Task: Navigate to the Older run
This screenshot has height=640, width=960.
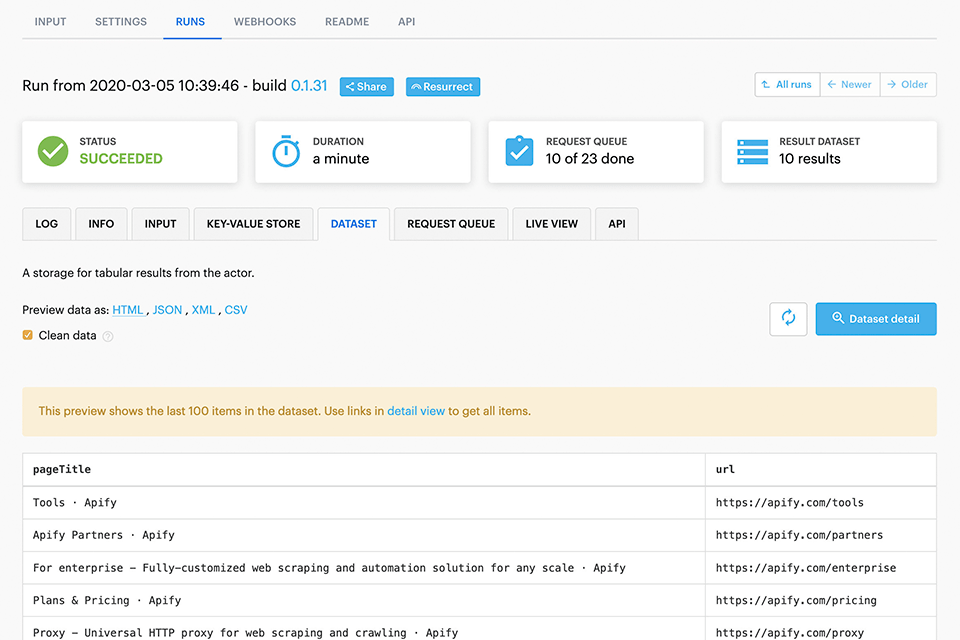Action: (x=908, y=85)
